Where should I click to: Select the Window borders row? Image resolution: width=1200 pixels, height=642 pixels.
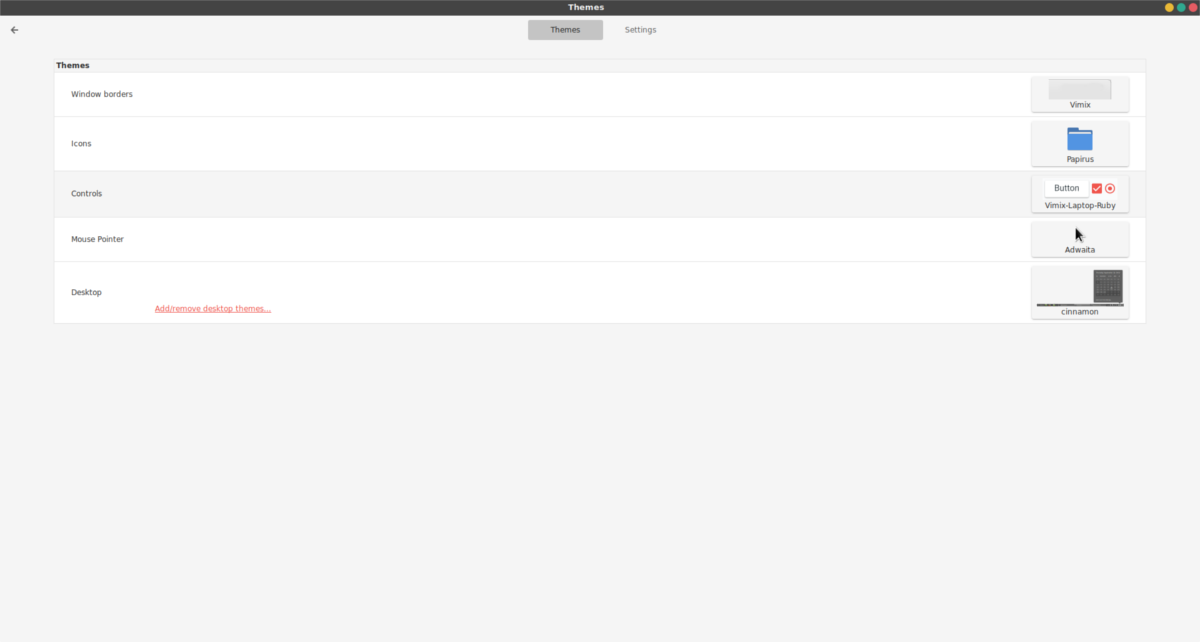[600, 94]
